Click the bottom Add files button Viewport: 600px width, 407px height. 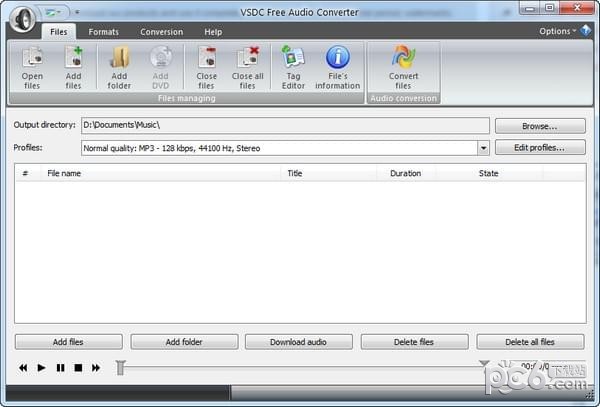(x=68, y=342)
